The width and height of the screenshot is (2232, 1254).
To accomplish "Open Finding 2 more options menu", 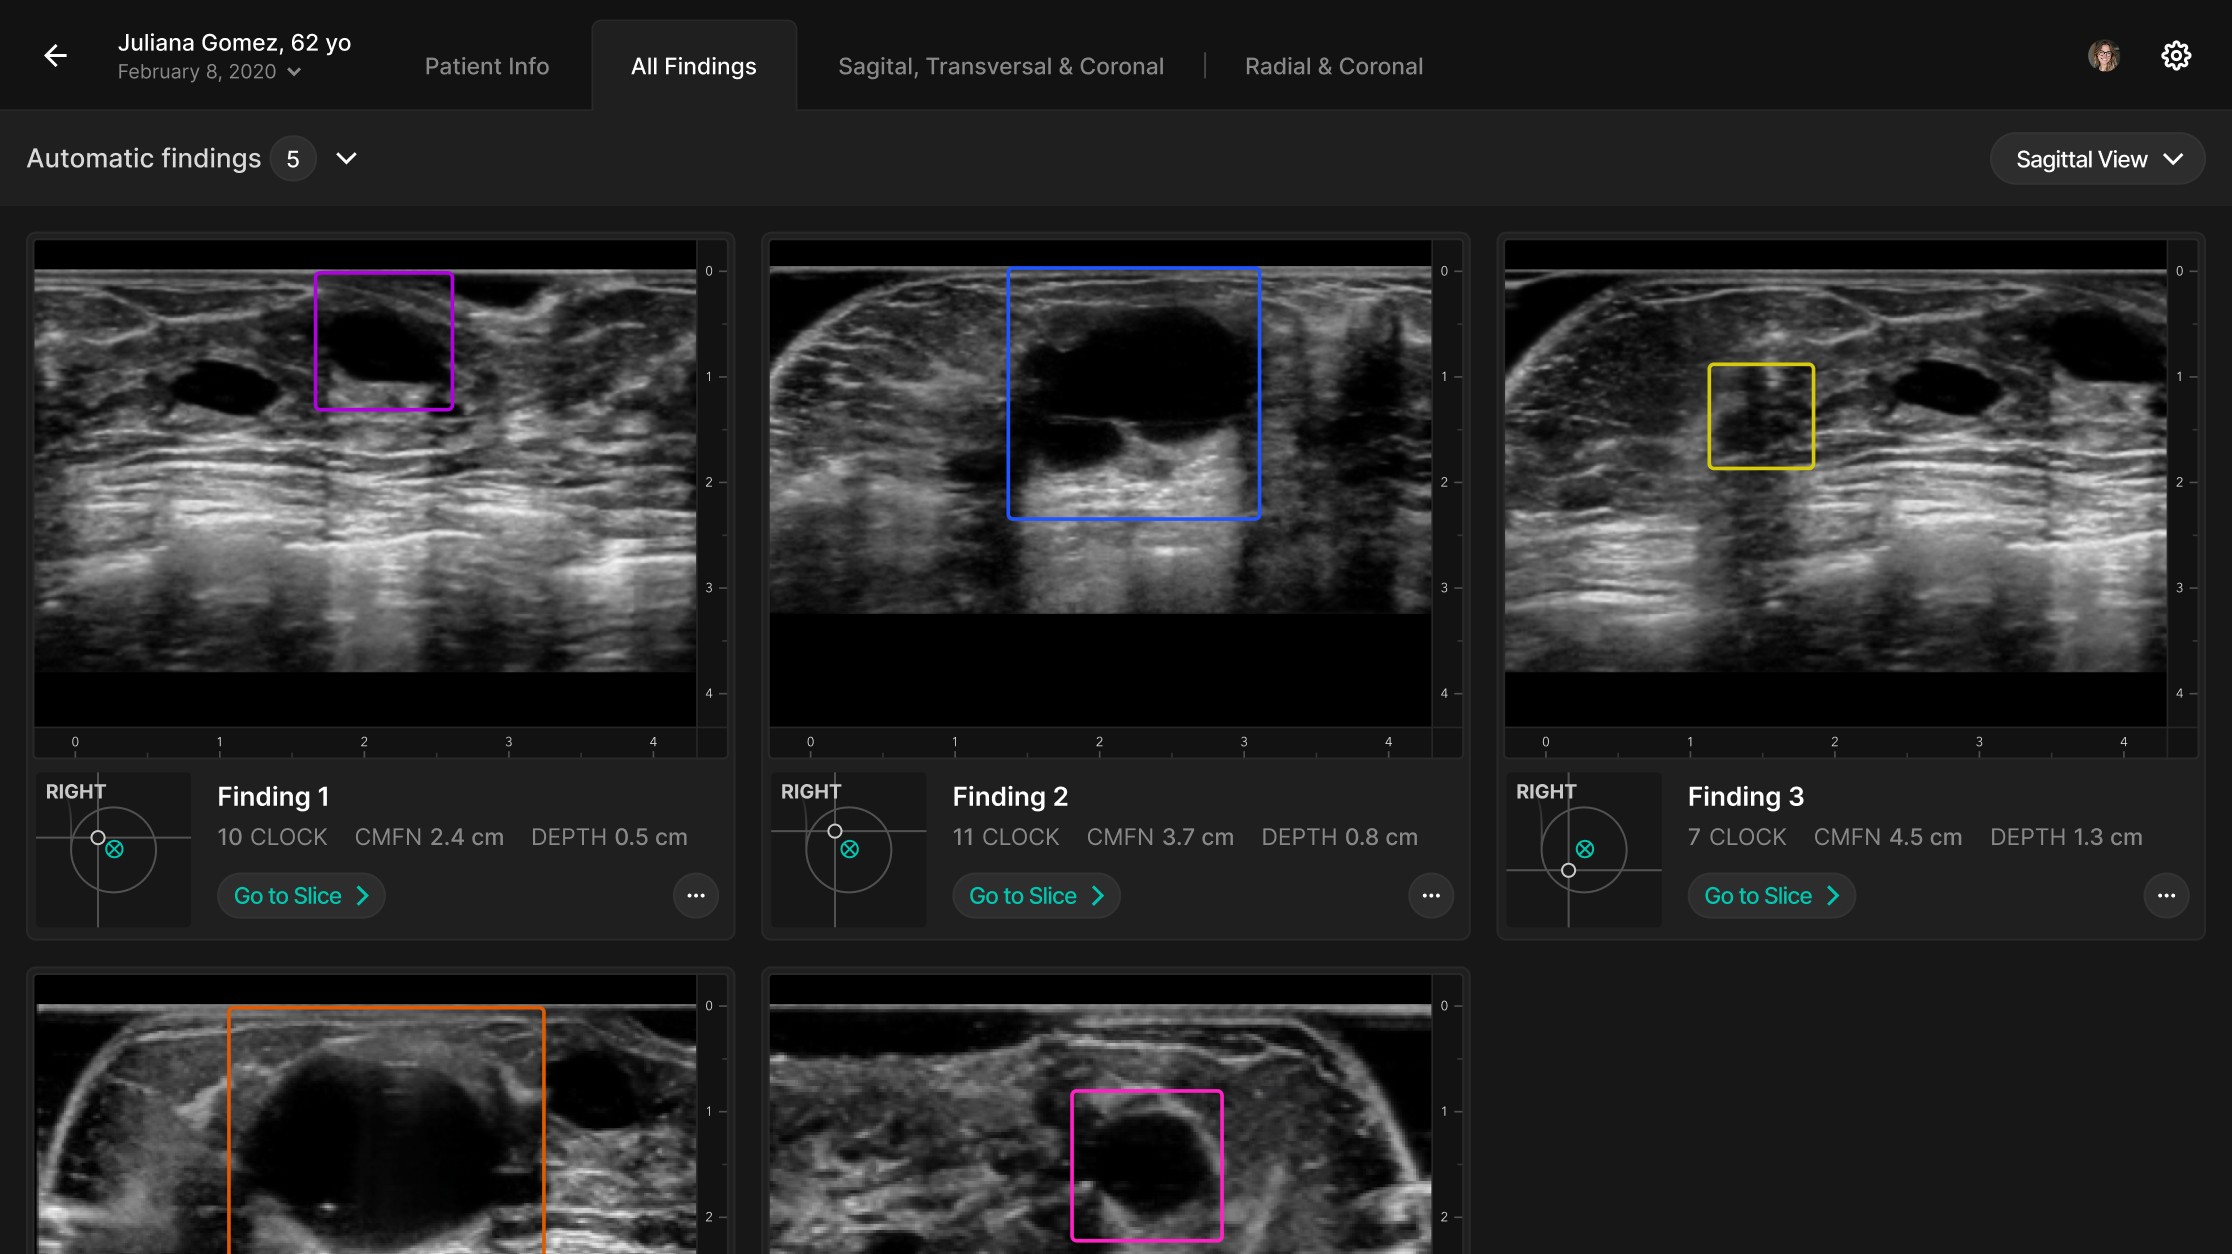I will point(1431,896).
